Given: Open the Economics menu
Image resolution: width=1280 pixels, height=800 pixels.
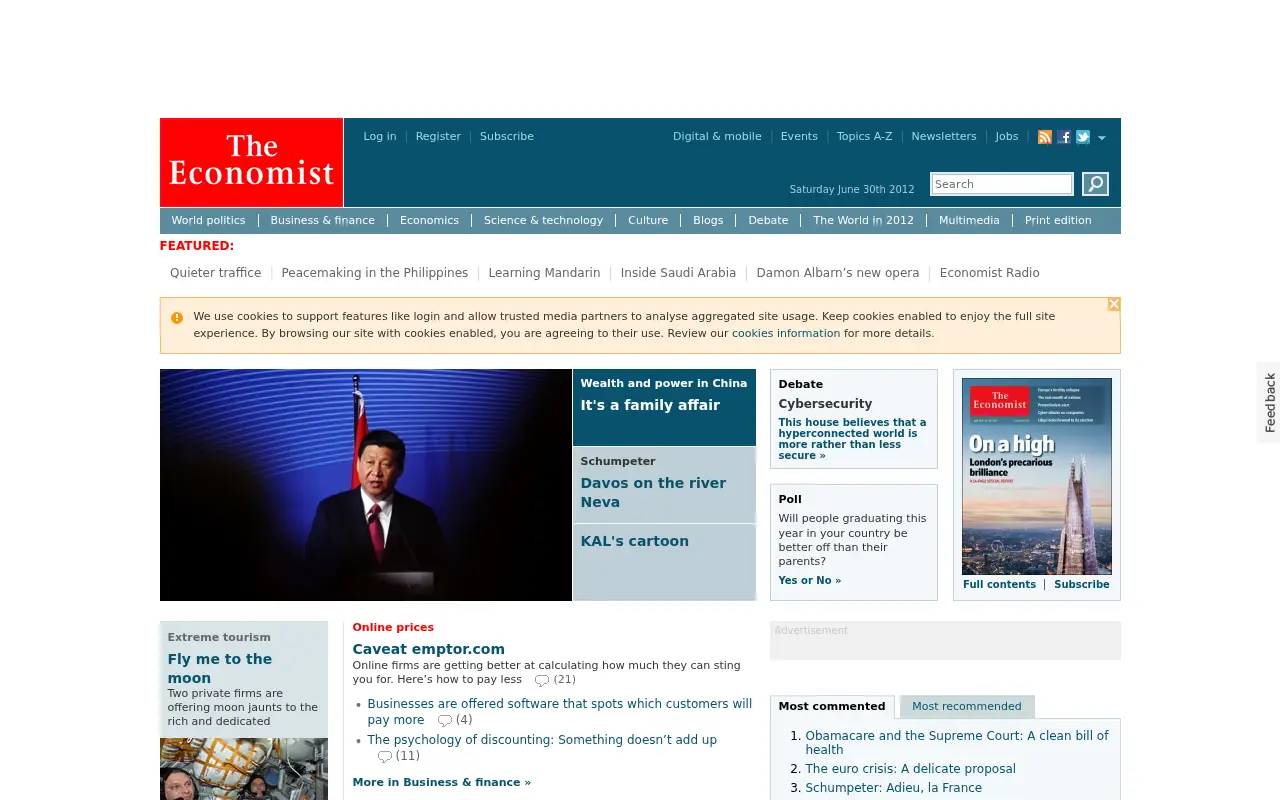Looking at the screenshot, I should [x=429, y=220].
